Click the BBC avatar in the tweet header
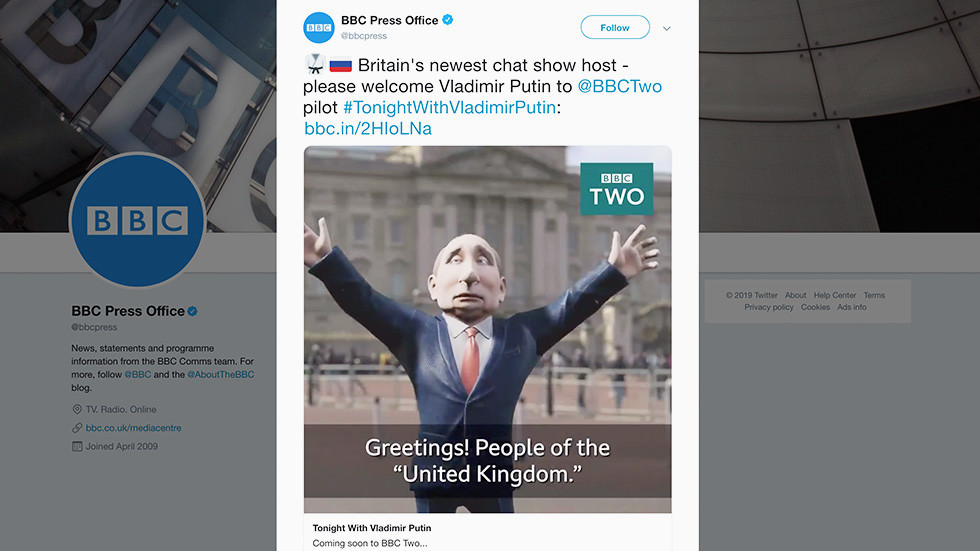The height and width of the screenshot is (551, 980). click(319, 27)
